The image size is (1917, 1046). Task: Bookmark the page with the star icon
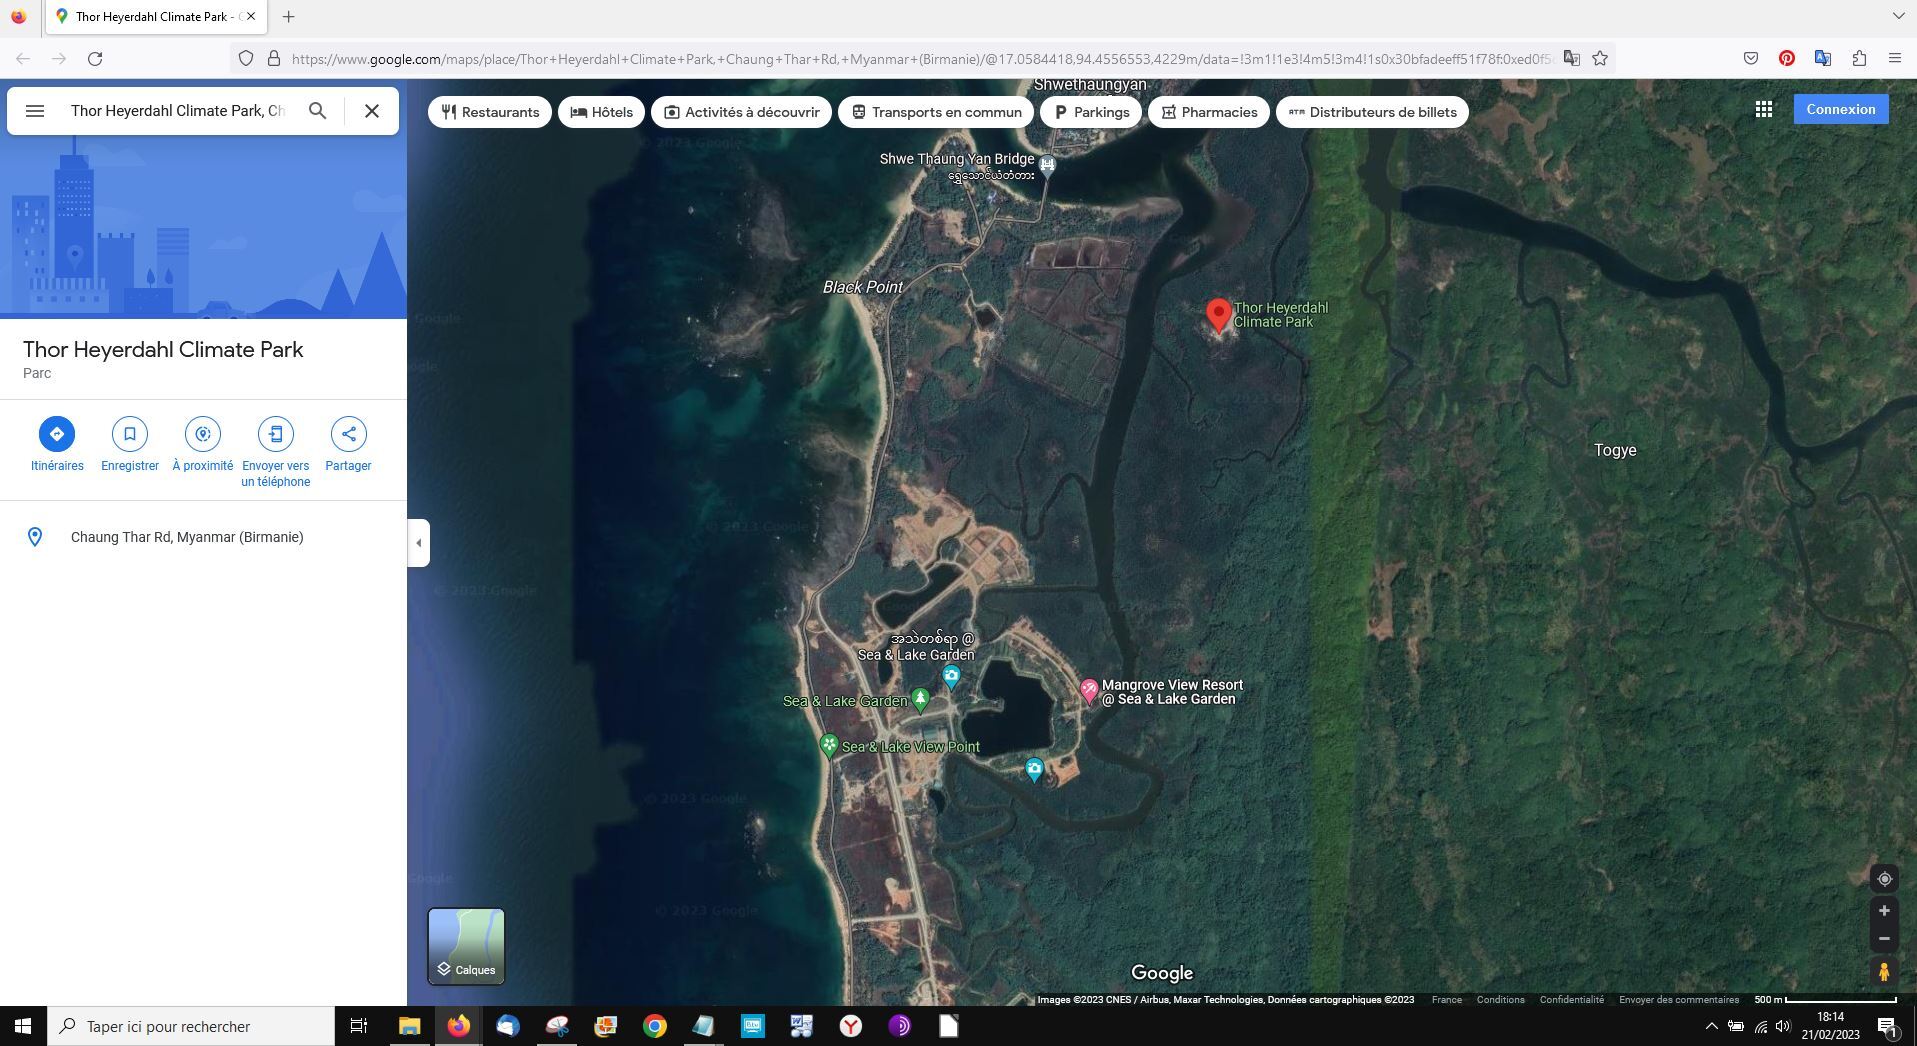[x=1600, y=59]
